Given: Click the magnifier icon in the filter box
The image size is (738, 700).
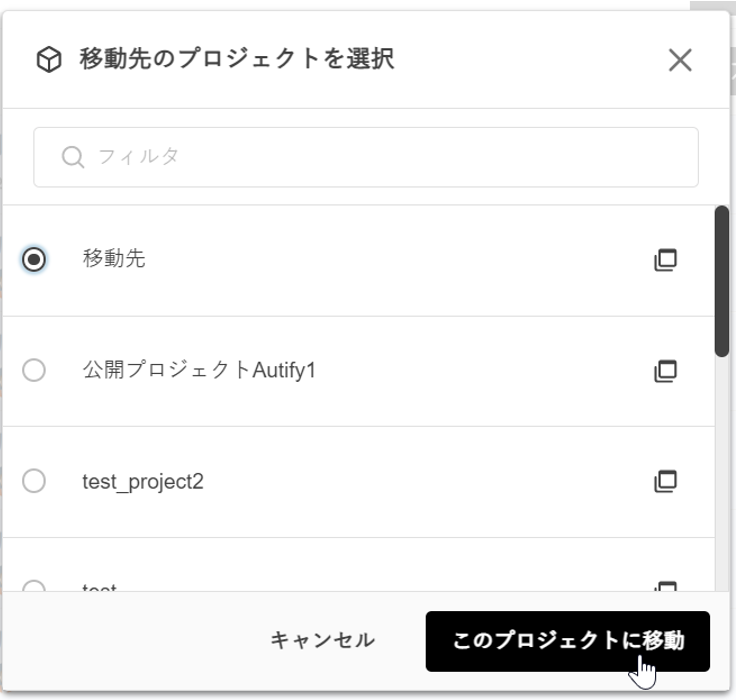Looking at the screenshot, I should [72, 157].
